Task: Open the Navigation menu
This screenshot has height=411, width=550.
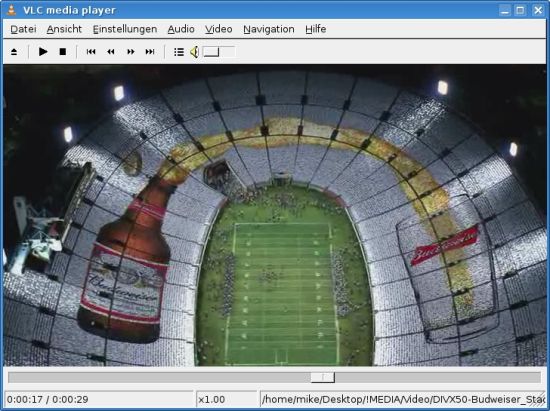Action: (x=269, y=29)
